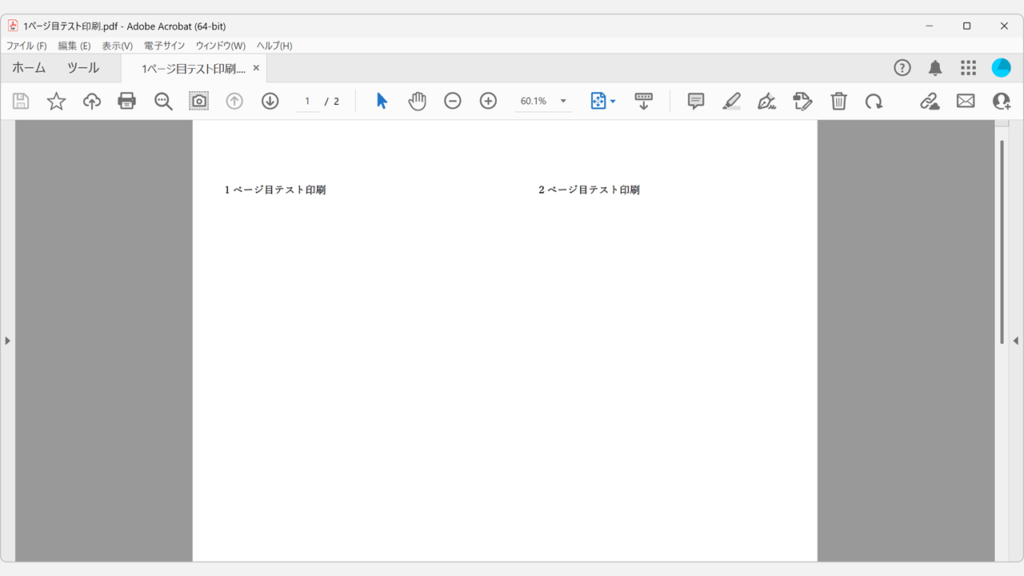Go to previous page up arrow
Image resolution: width=1024 pixels, height=576 pixels.
tap(234, 101)
